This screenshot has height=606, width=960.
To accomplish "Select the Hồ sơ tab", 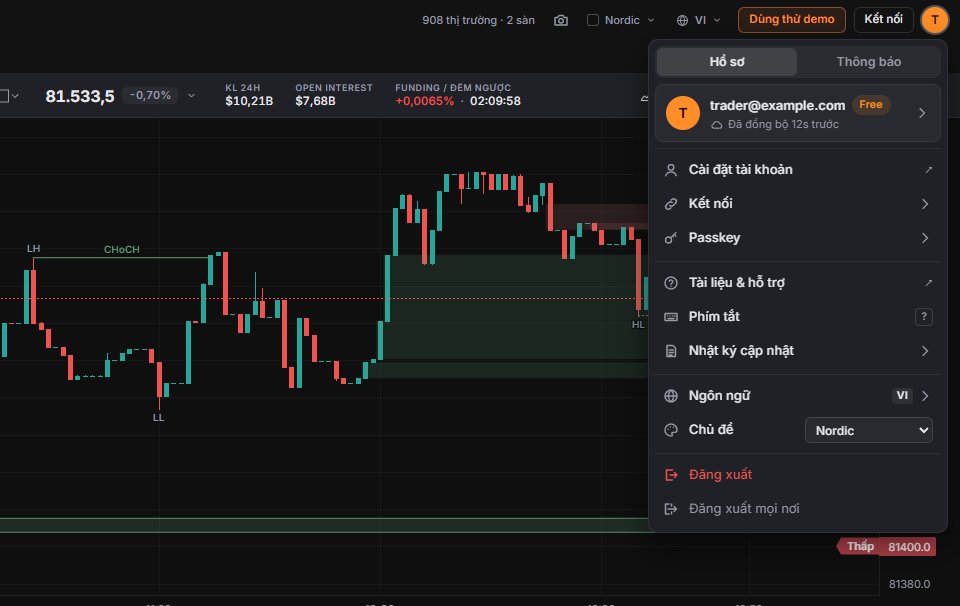I will [727, 62].
